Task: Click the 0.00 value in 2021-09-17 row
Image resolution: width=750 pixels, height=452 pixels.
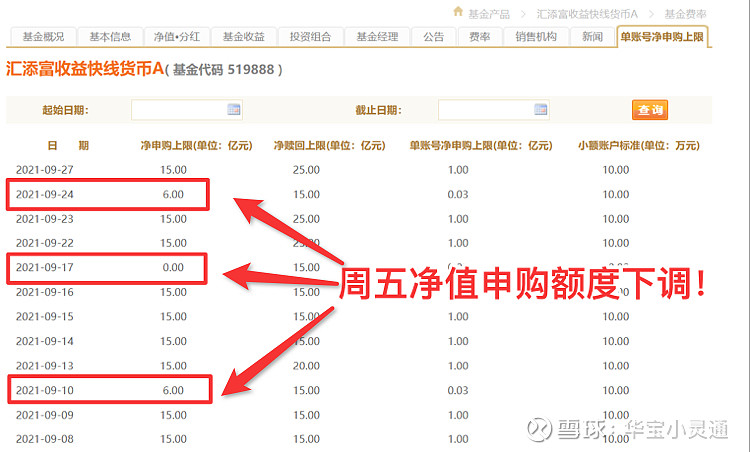Action: pos(173,267)
